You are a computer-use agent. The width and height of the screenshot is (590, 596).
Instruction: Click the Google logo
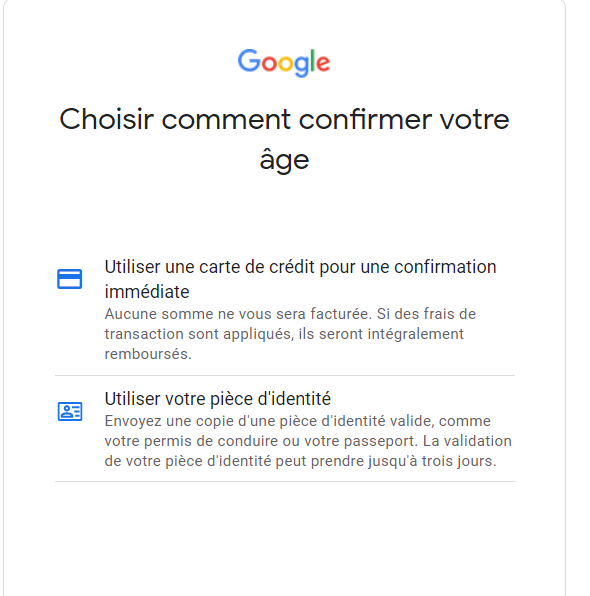pos(284,63)
